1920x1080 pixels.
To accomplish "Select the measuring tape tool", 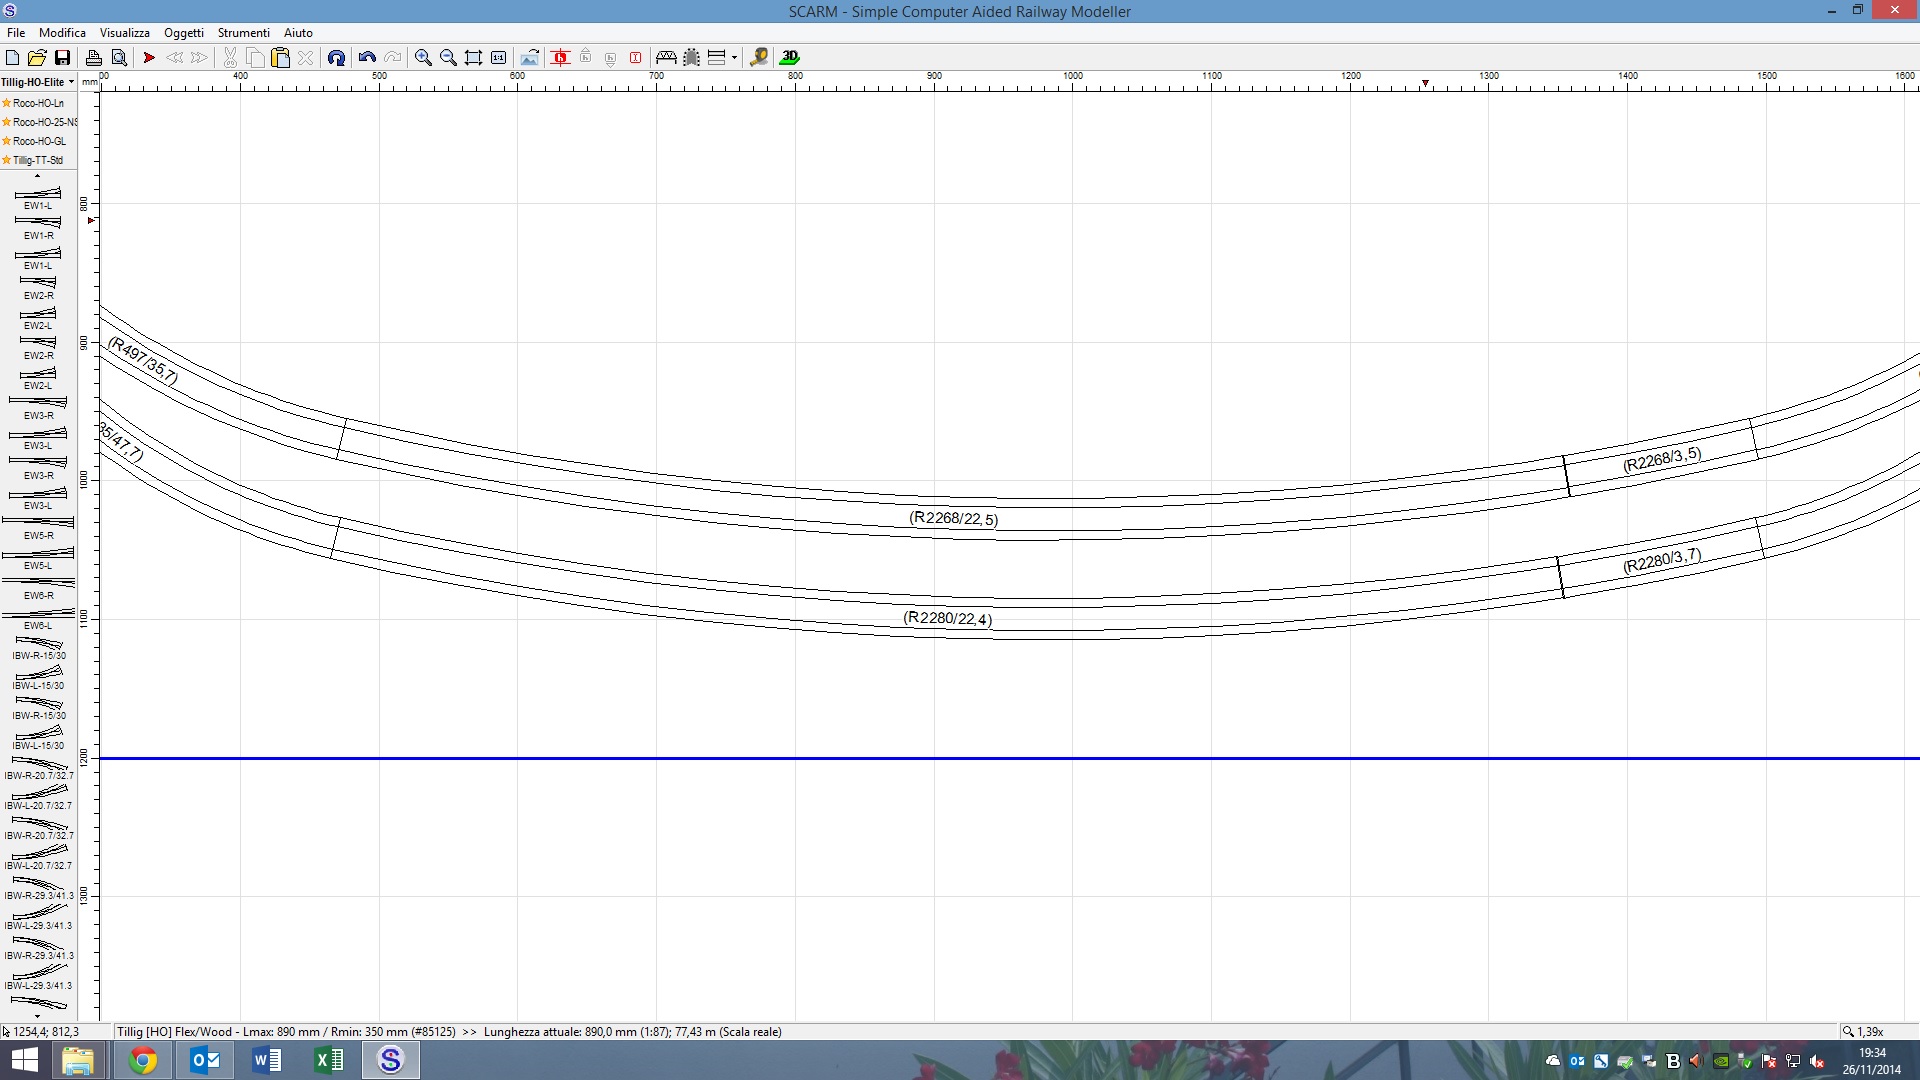I will tap(759, 58).
